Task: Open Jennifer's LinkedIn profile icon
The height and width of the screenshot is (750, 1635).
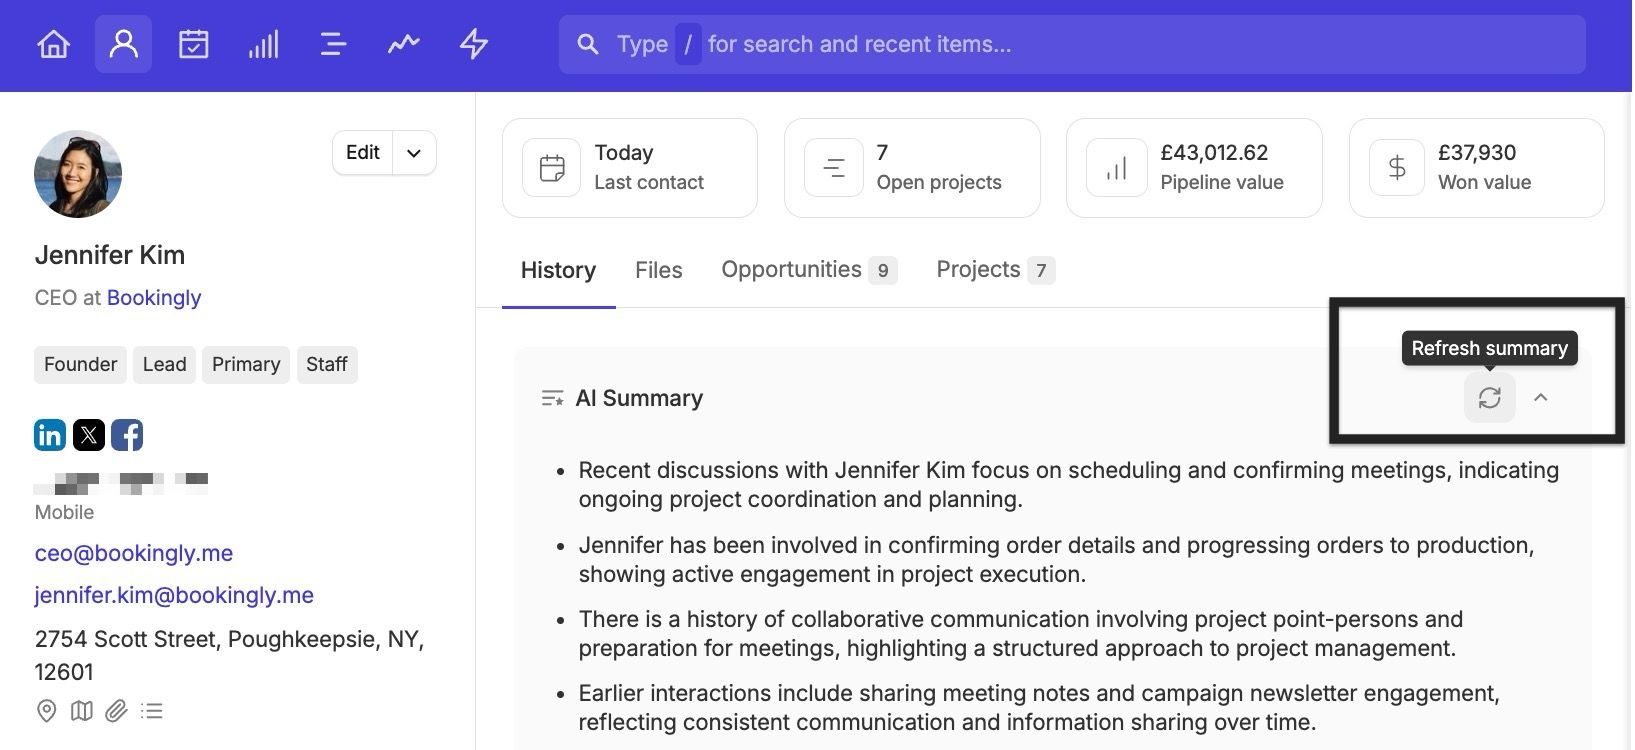Action: (50, 435)
